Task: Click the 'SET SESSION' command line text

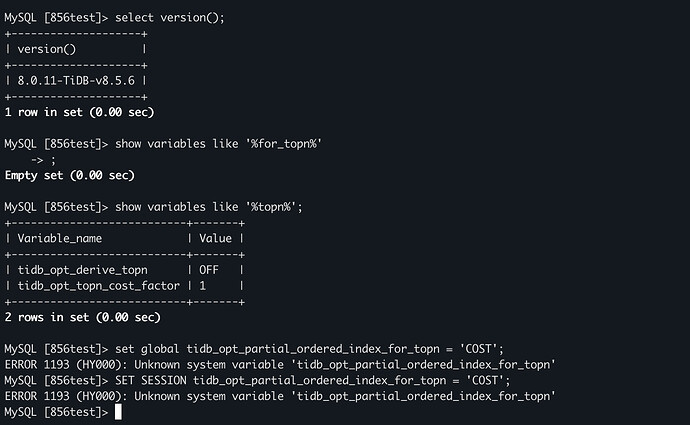Action: coord(312,380)
